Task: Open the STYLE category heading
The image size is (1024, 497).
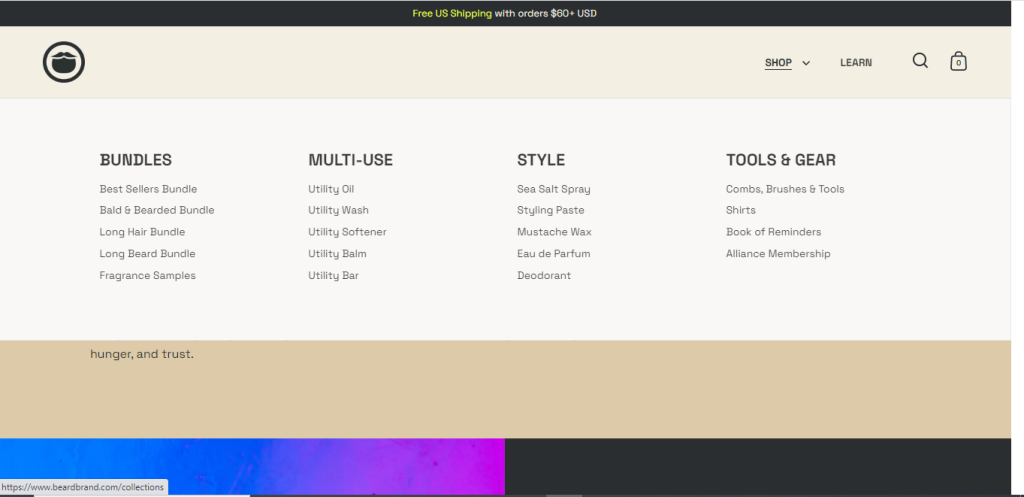Action: 541,160
